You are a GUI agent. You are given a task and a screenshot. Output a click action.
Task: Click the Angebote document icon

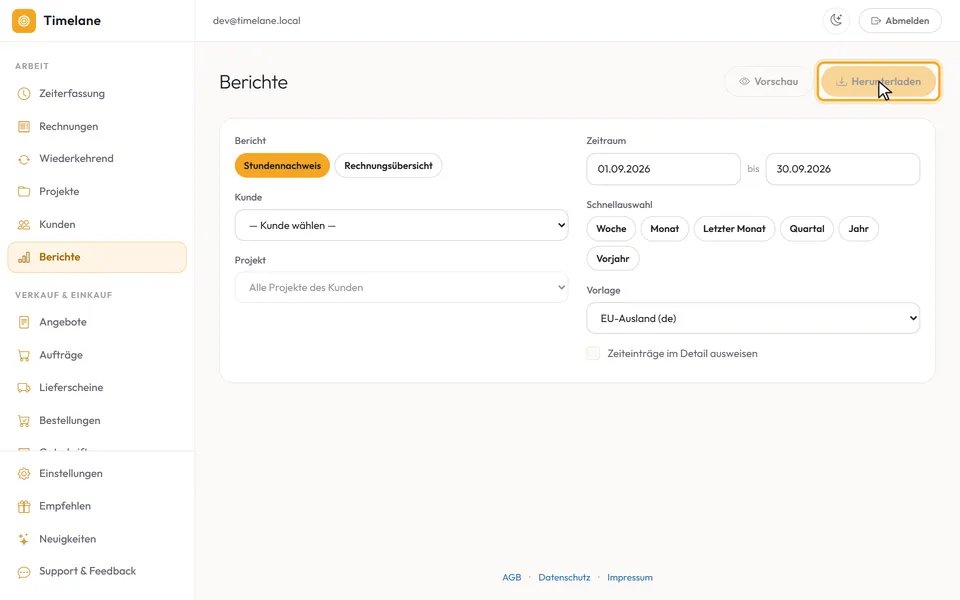pyautogui.click(x=24, y=322)
